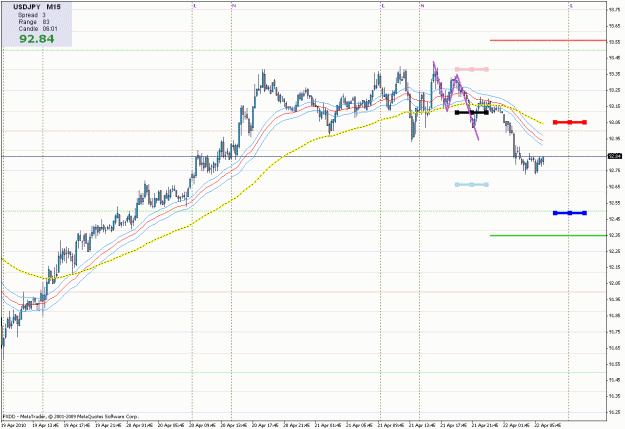The image size is (625, 429).
Task: Click the 91.95 price axis label
Action: pyautogui.click(x=614, y=299)
